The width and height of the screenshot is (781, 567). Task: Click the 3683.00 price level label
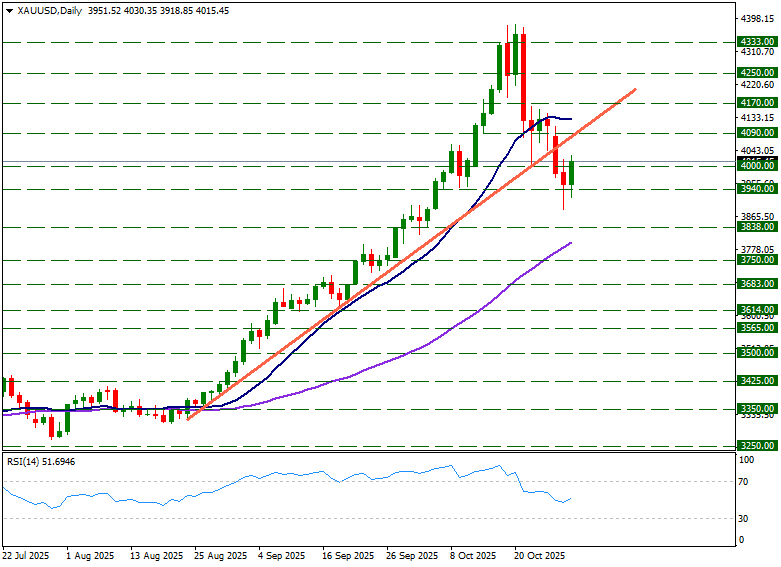(756, 284)
